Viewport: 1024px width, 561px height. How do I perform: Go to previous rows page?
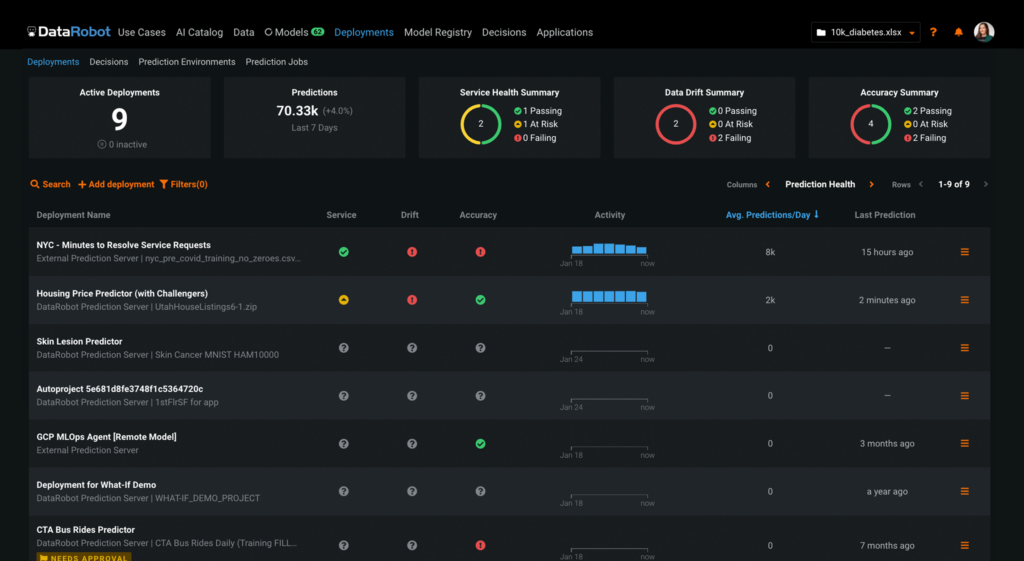click(x=921, y=184)
